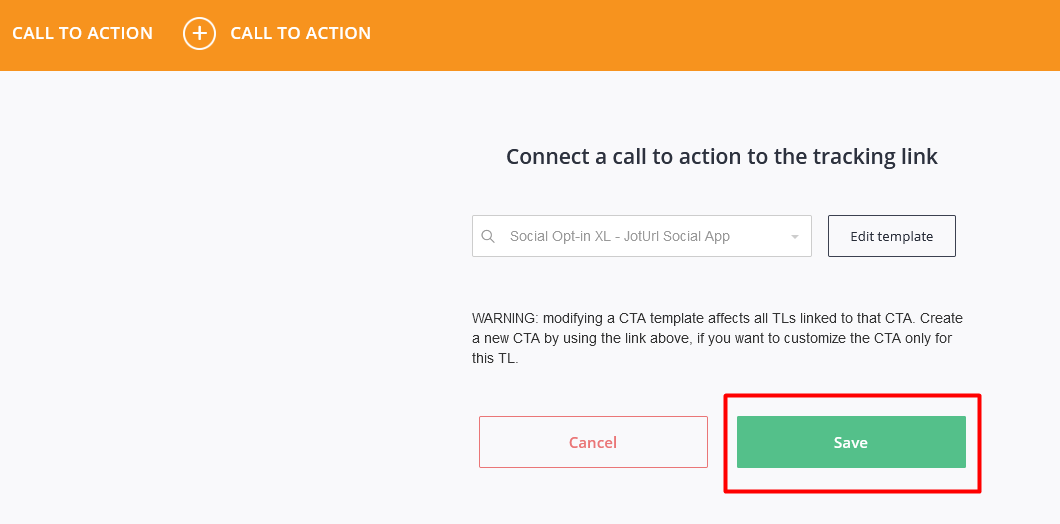Open the Social Opt-in XL template combo box
1060x524 pixels.
[642, 236]
